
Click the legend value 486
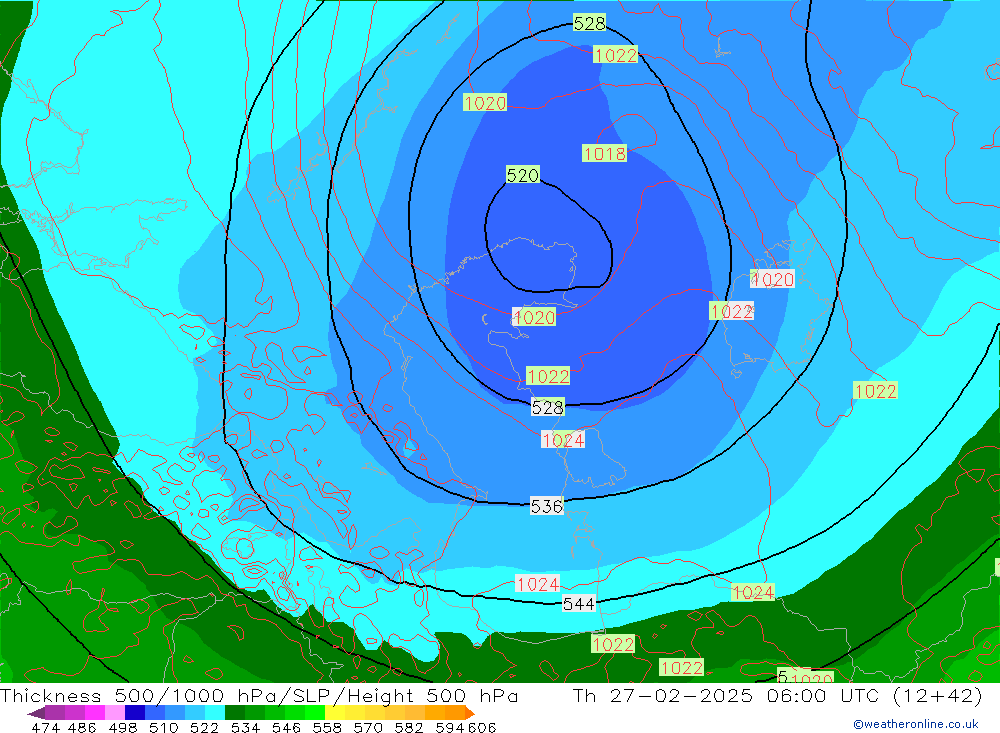(82, 727)
